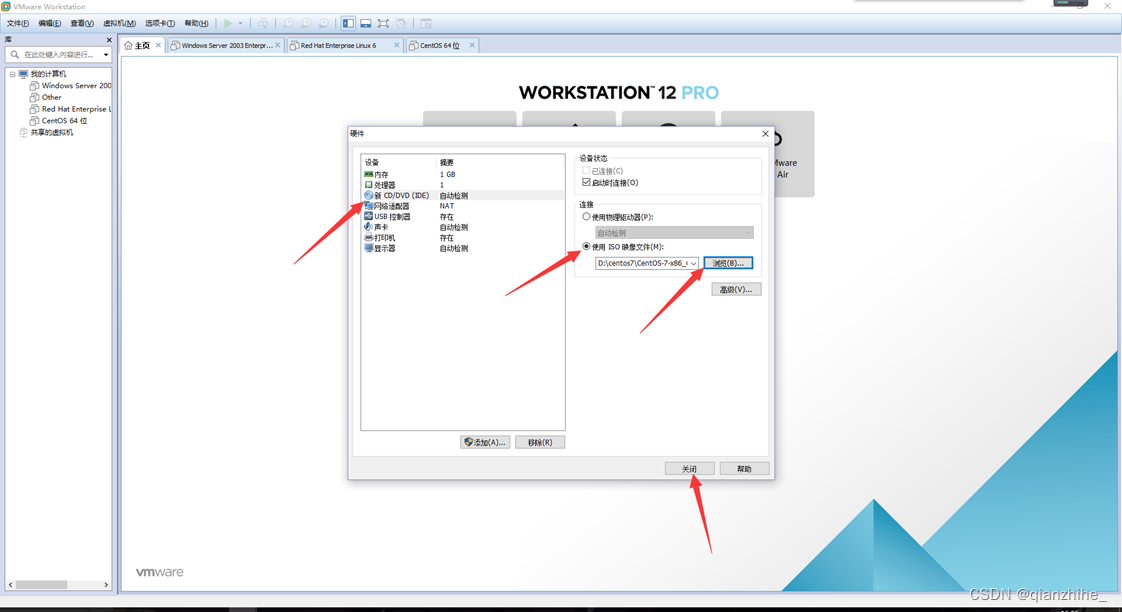
Task: Toggle the thumbnail bar view icon
Action: [x=366, y=24]
